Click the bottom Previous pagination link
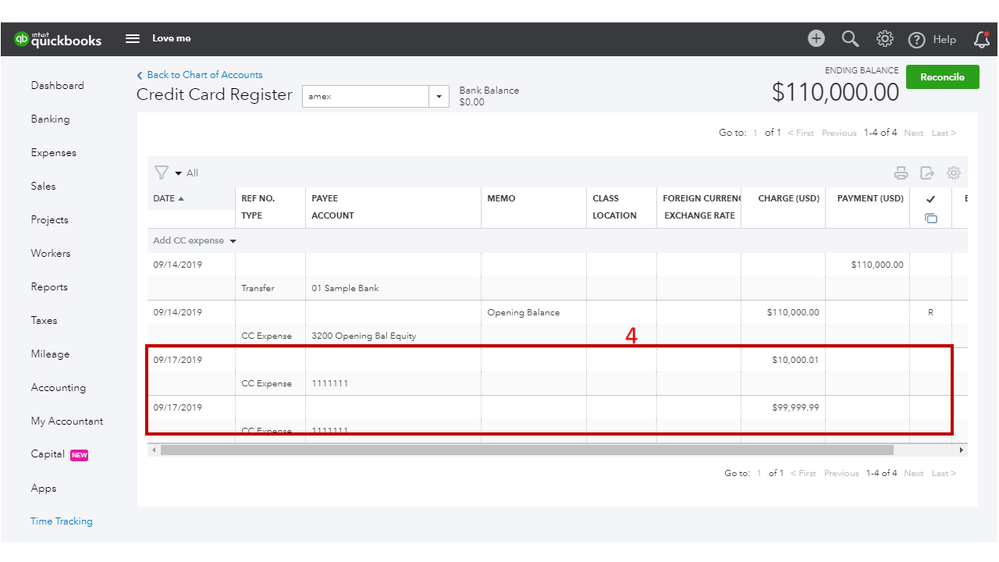The height and width of the screenshot is (562, 999). (841, 473)
